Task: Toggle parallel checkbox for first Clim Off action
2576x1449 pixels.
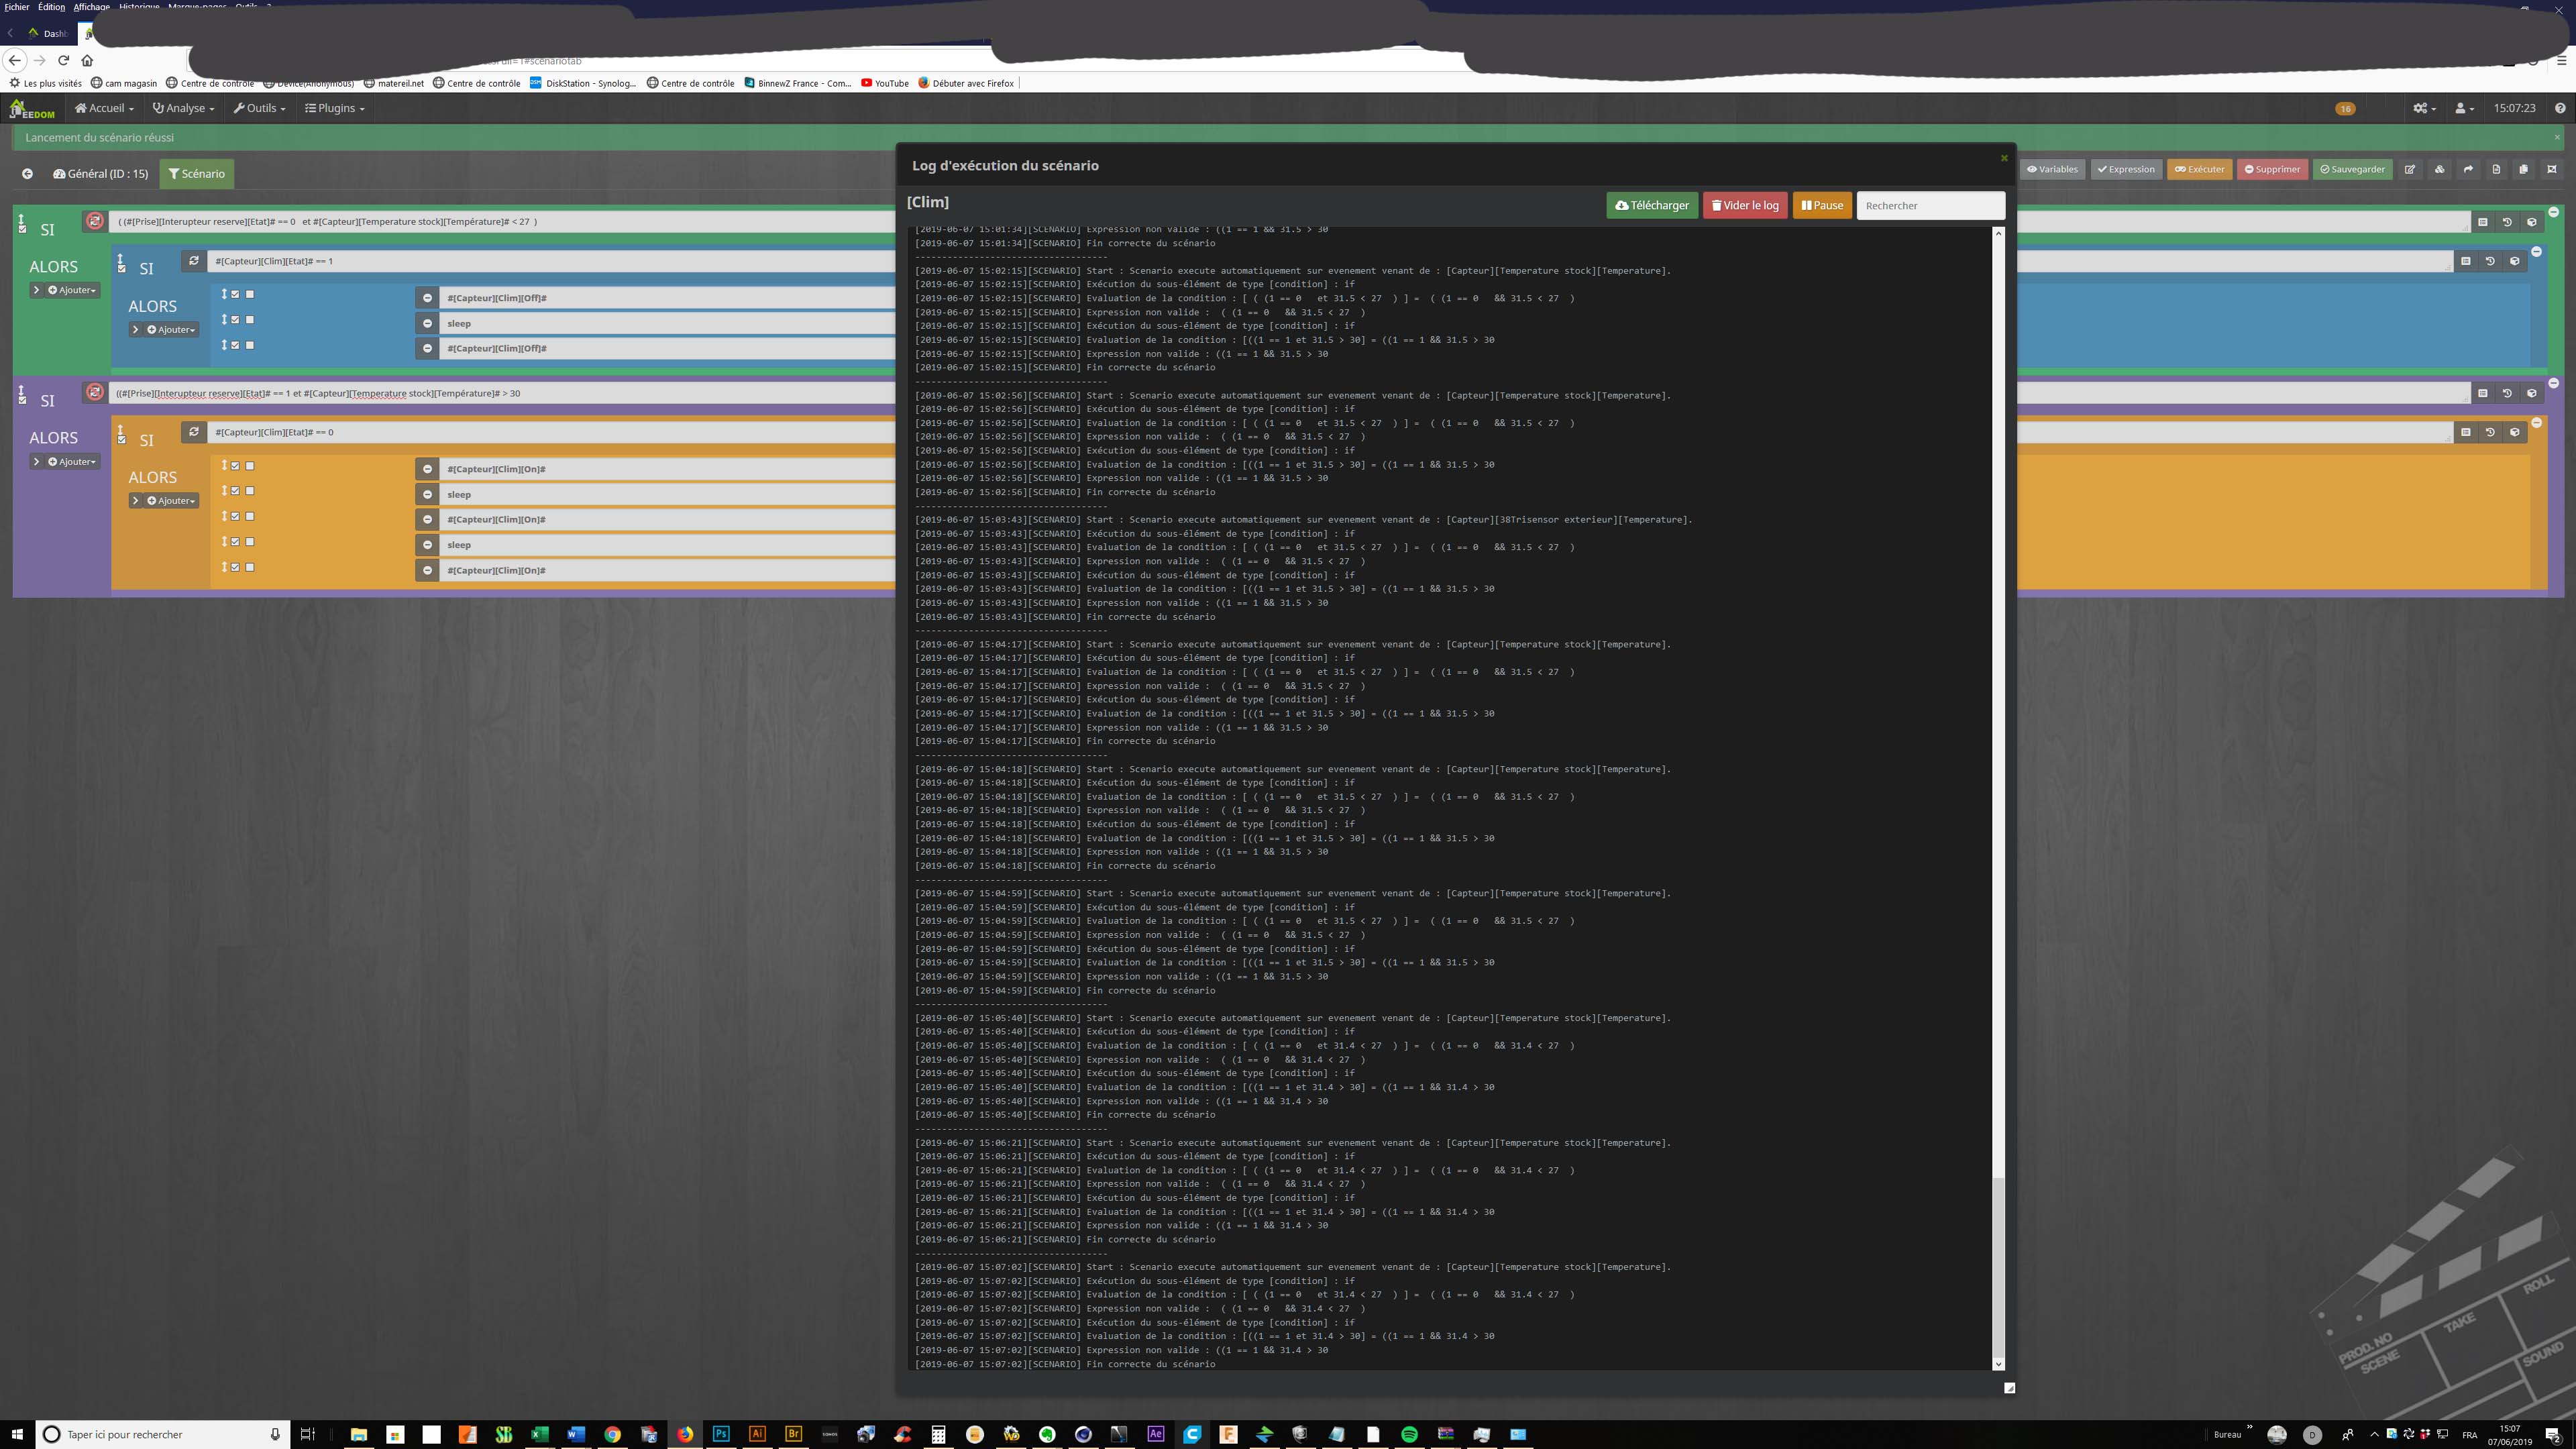Action: [250, 294]
